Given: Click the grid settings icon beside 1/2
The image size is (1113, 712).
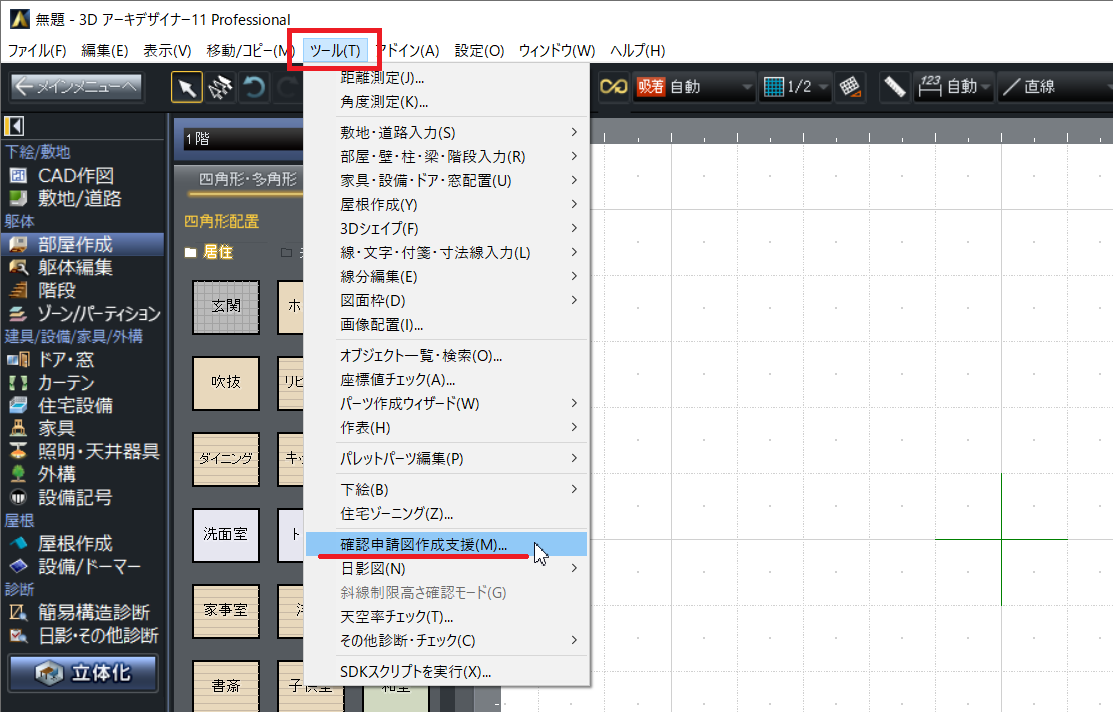Looking at the screenshot, I should [850, 87].
